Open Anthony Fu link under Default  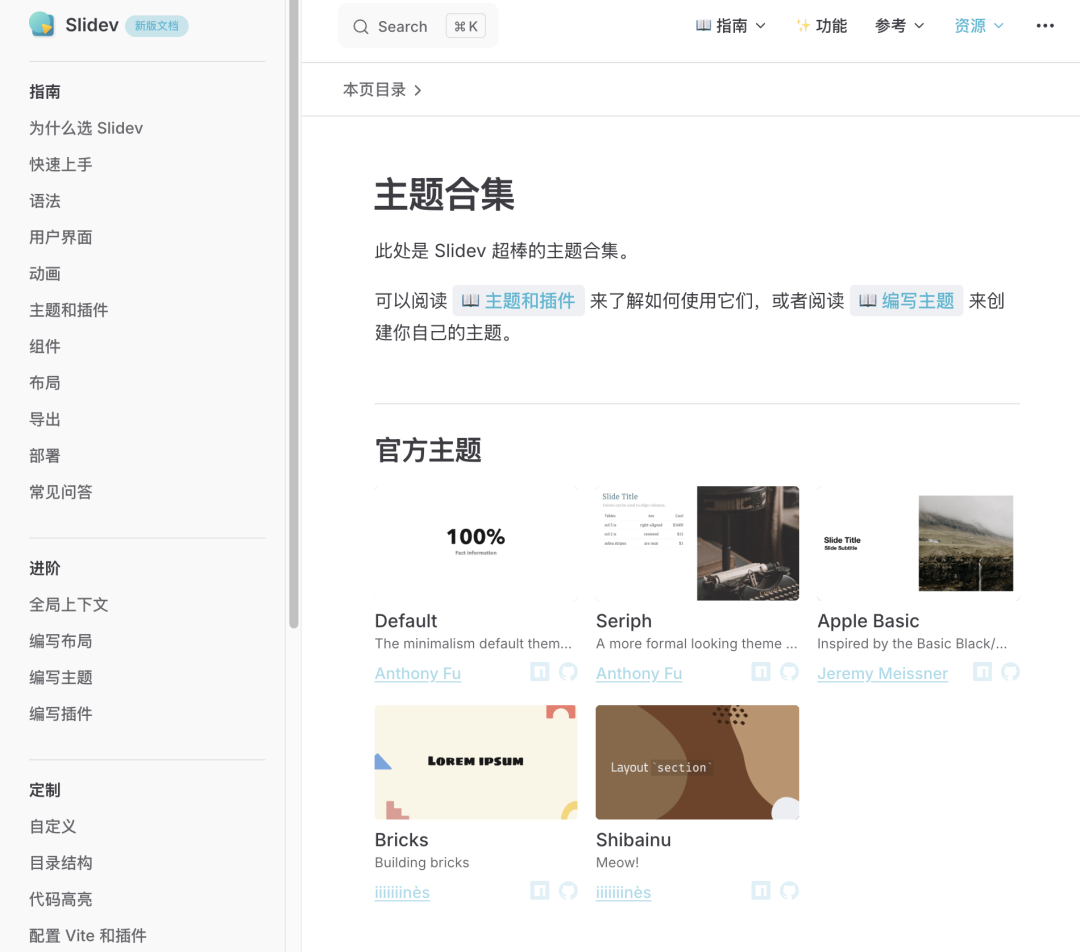click(417, 673)
